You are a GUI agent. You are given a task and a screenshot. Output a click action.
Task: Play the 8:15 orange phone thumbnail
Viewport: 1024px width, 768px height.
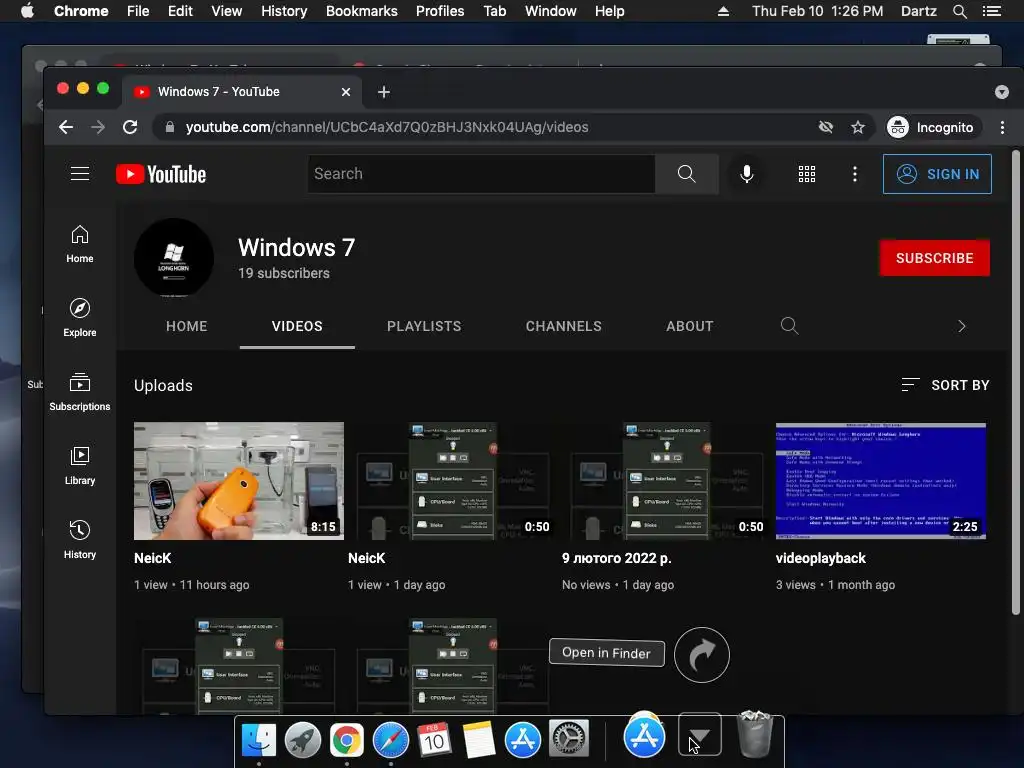[238, 481]
